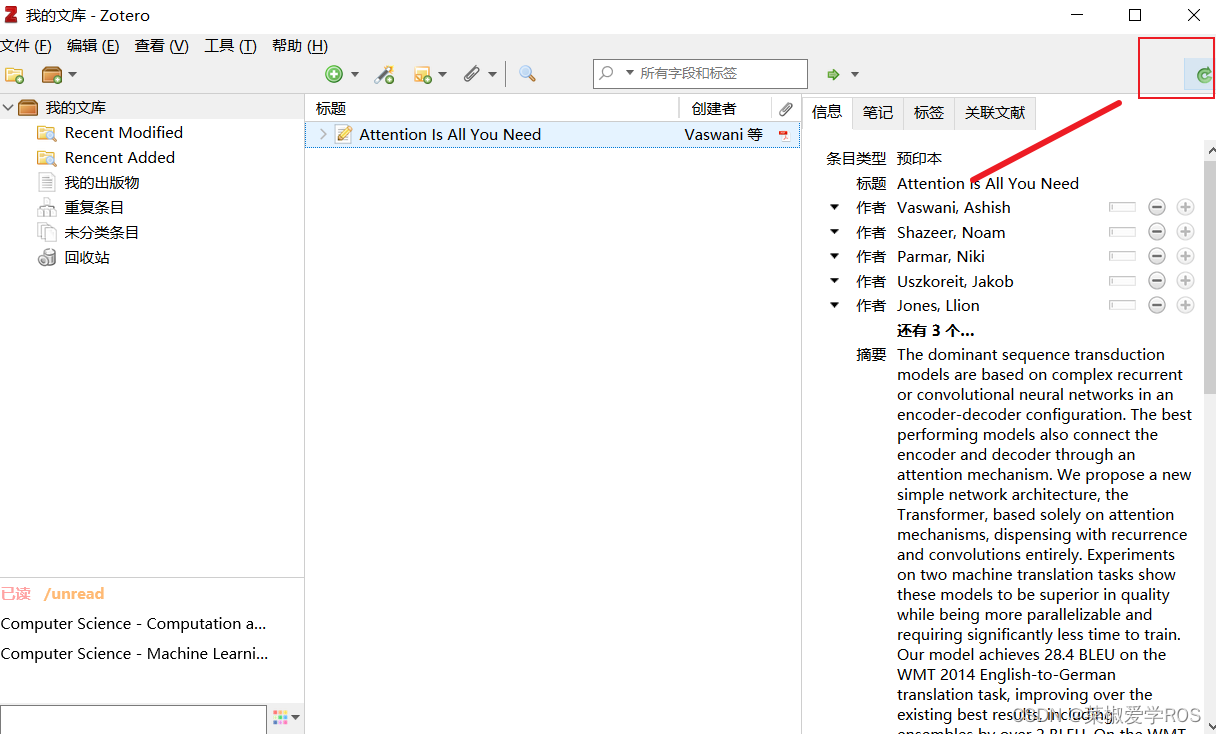This screenshot has width=1216, height=734.
Task: Open creator type dropdown for Jones, Llion
Action: [835, 305]
